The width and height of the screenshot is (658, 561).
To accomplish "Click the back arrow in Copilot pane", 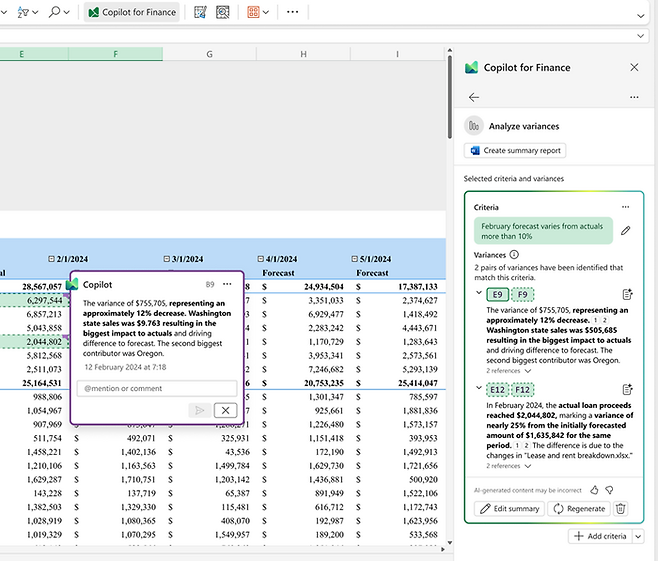I will 474,97.
